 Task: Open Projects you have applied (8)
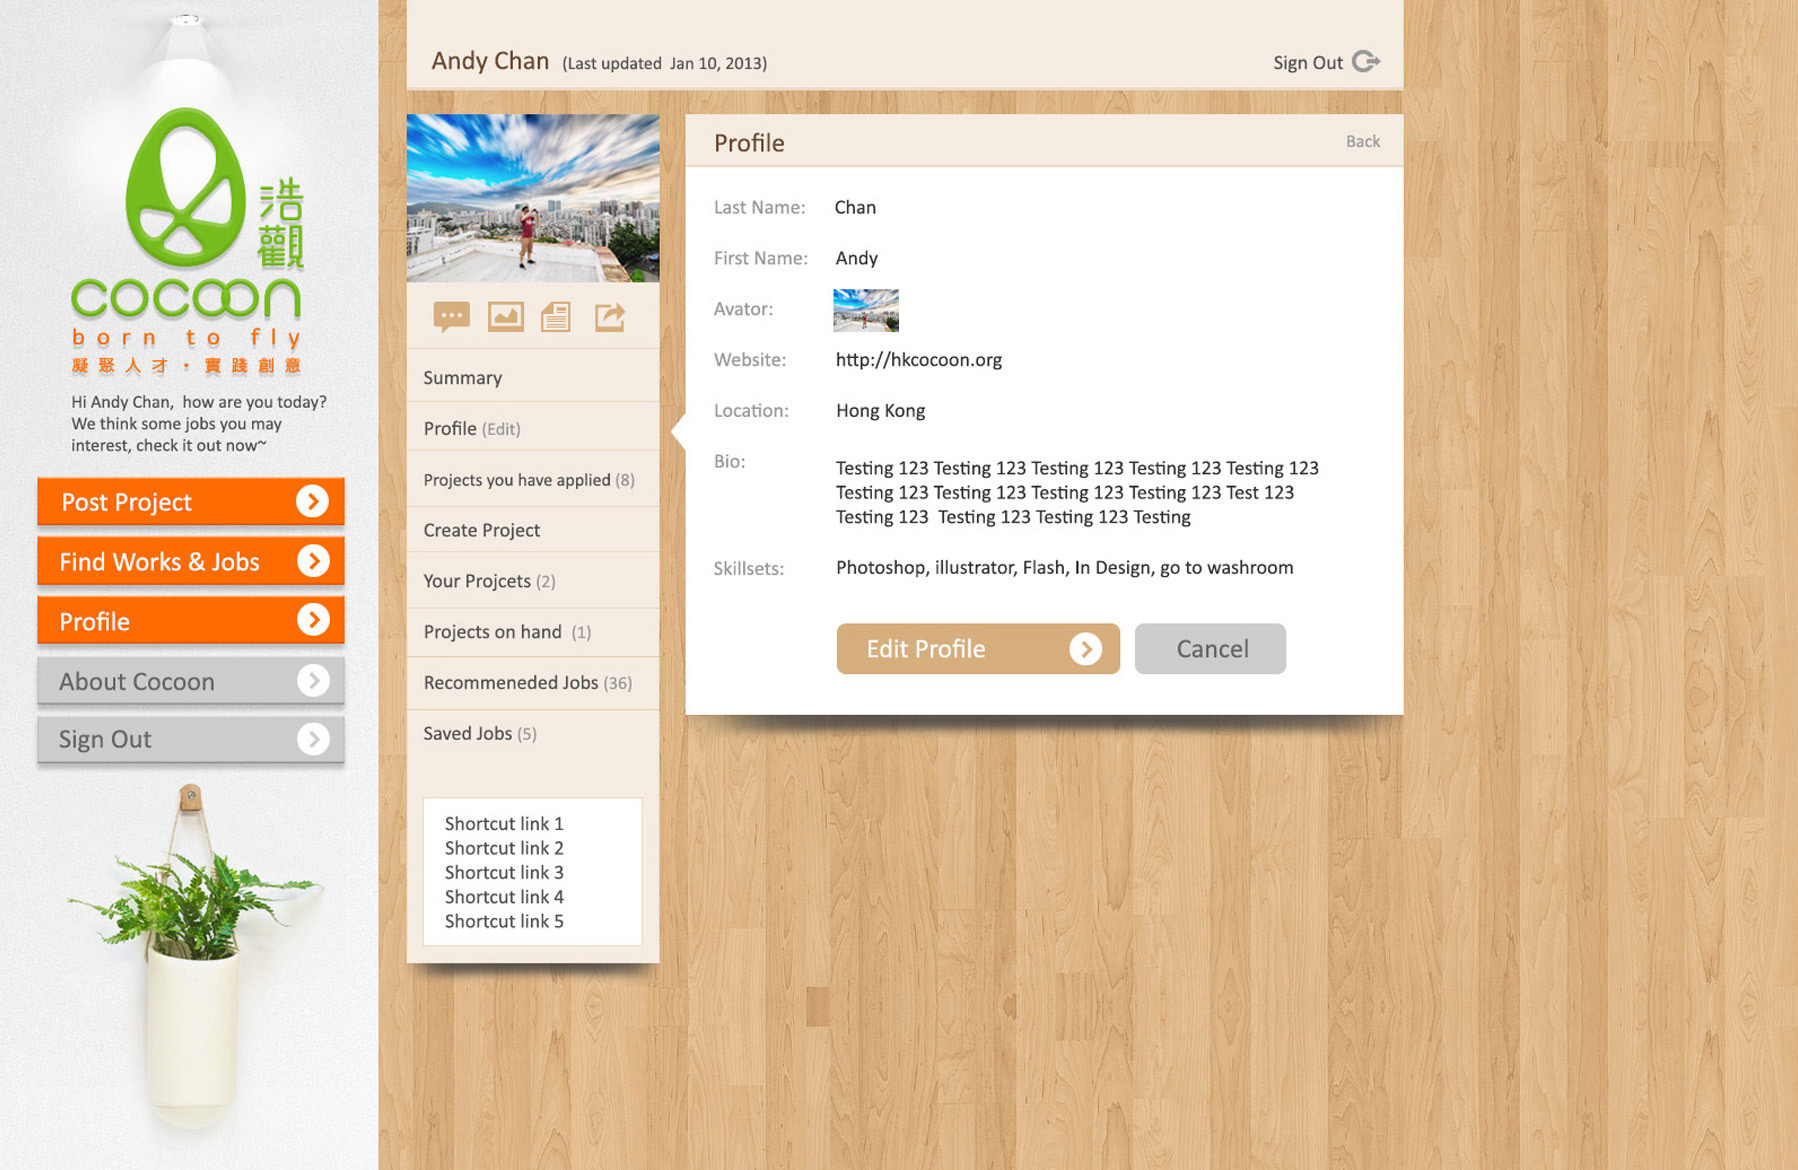533,479
